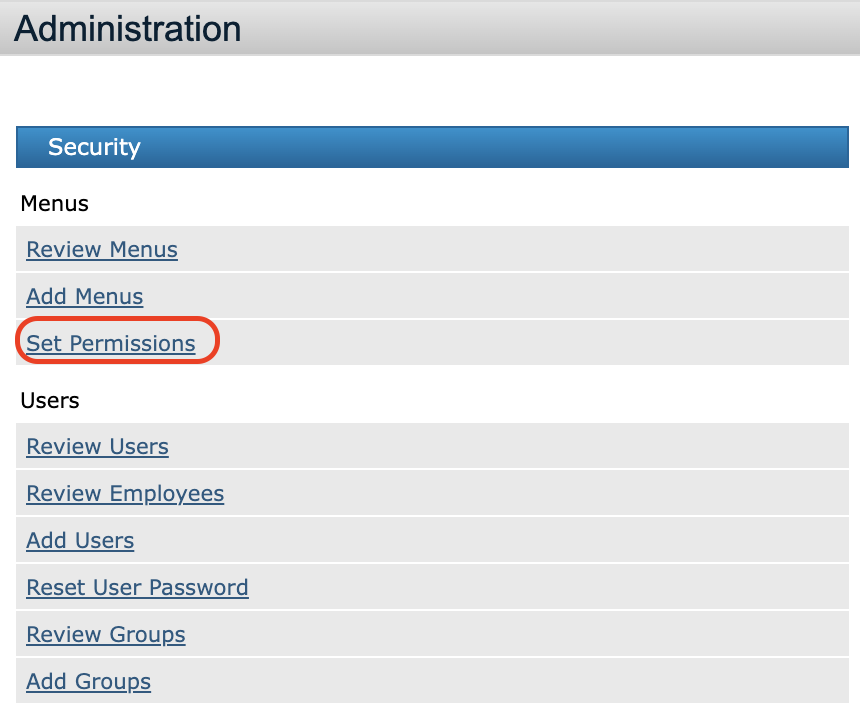860x714 pixels.
Task: Click blank gray area beside Review Menus
Action: (x=520, y=250)
